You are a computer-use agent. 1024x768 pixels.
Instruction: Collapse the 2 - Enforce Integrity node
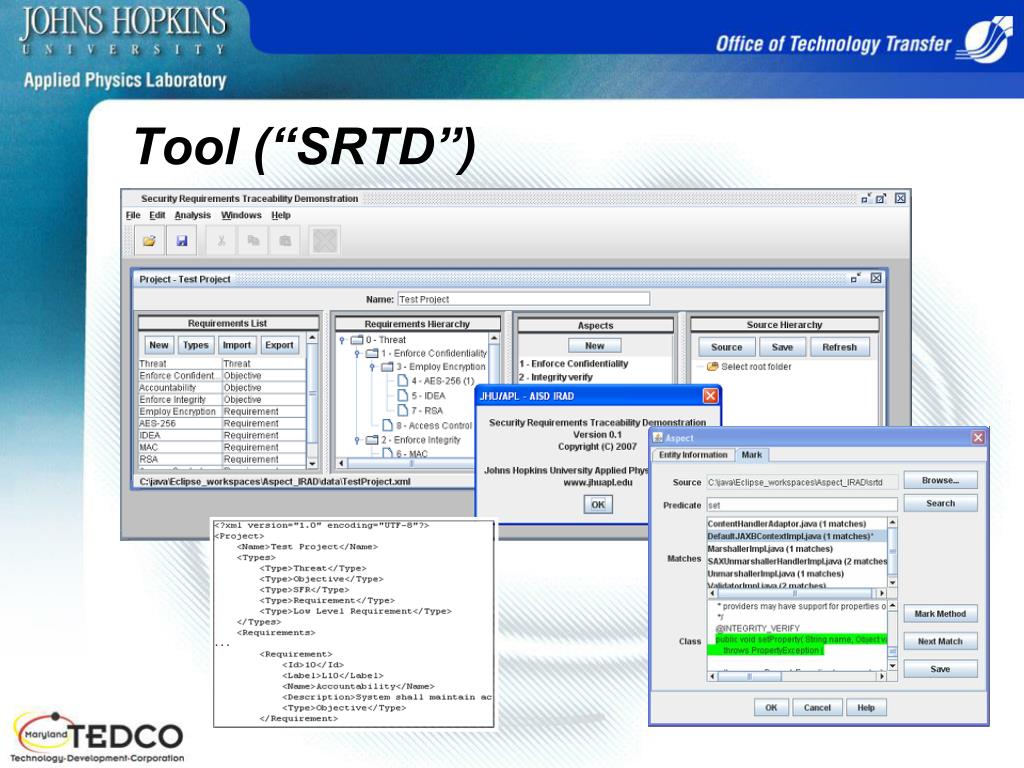(357, 440)
